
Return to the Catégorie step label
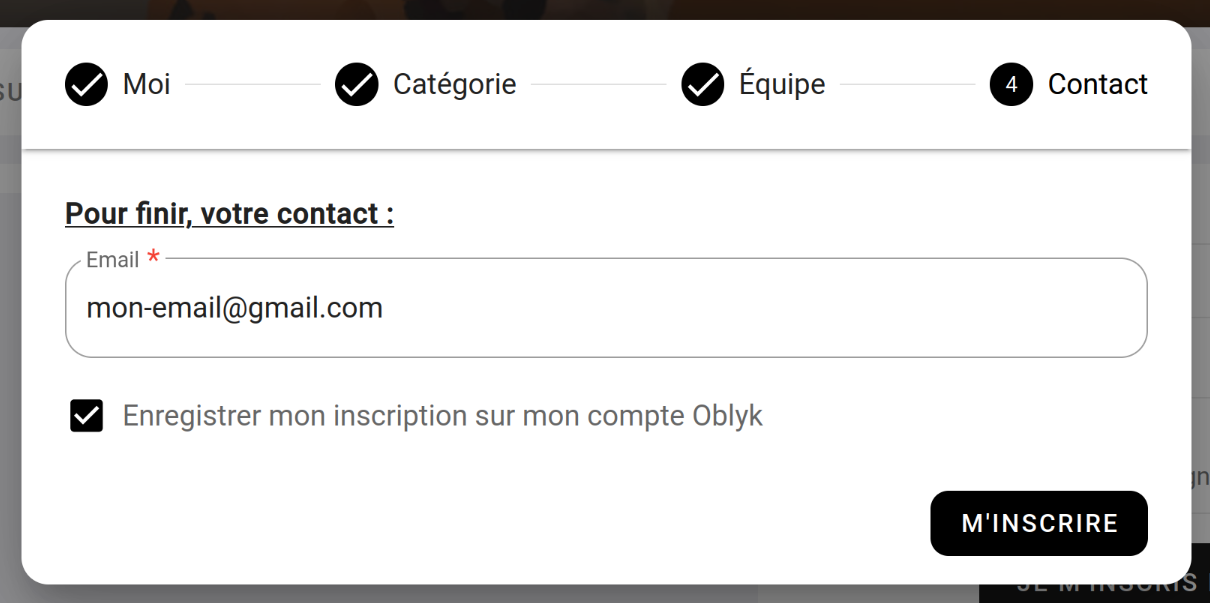pos(454,84)
